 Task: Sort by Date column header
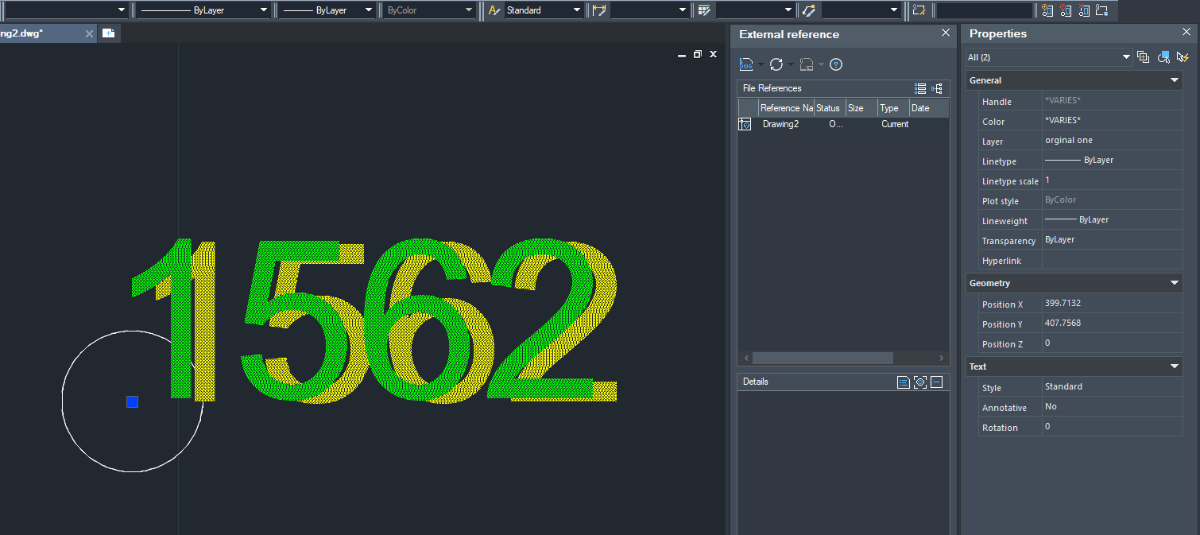point(928,107)
